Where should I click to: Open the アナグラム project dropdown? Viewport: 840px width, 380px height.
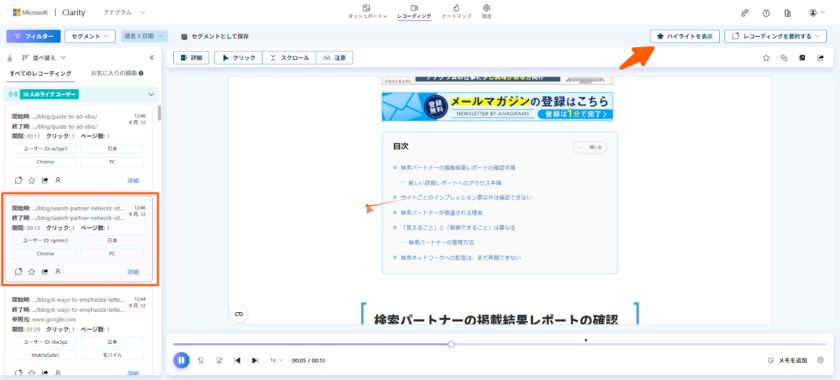124,12
